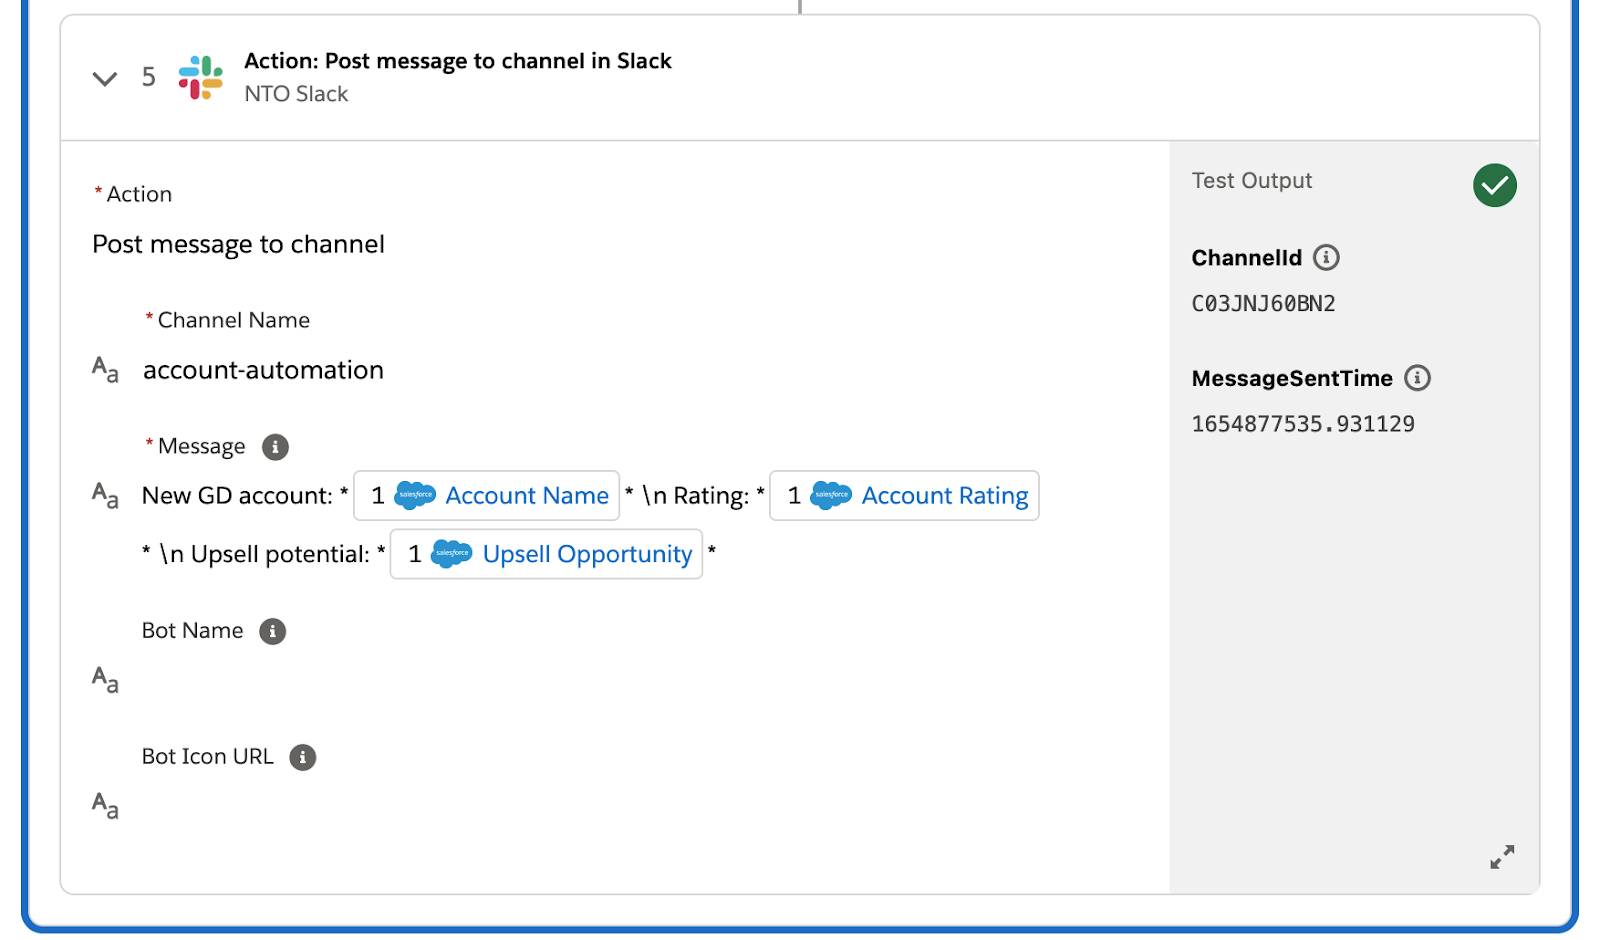Edit the account-automation channel name field
The image size is (1600, 940).
[x=263, y=370]
